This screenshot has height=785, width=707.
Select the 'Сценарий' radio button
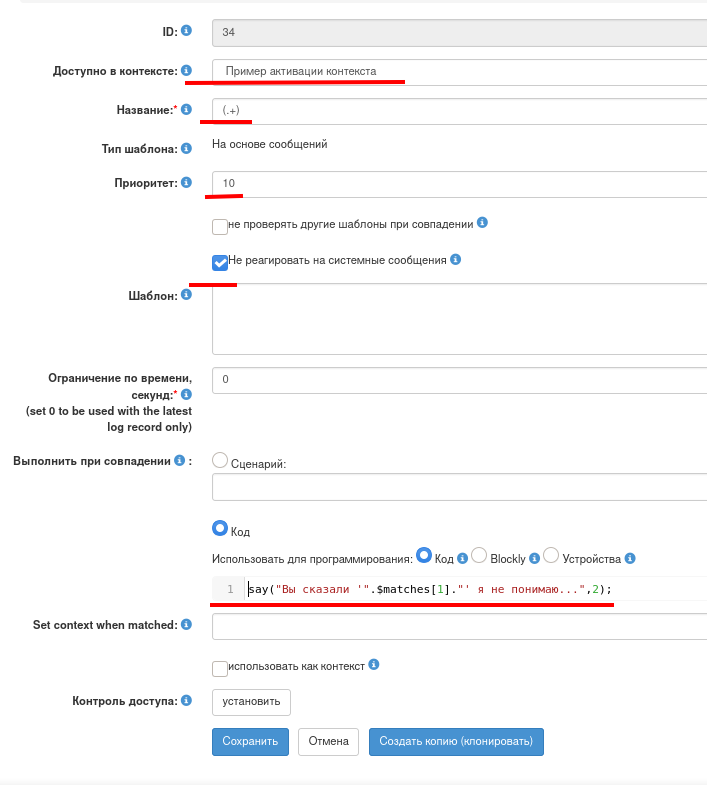(220, 460)
